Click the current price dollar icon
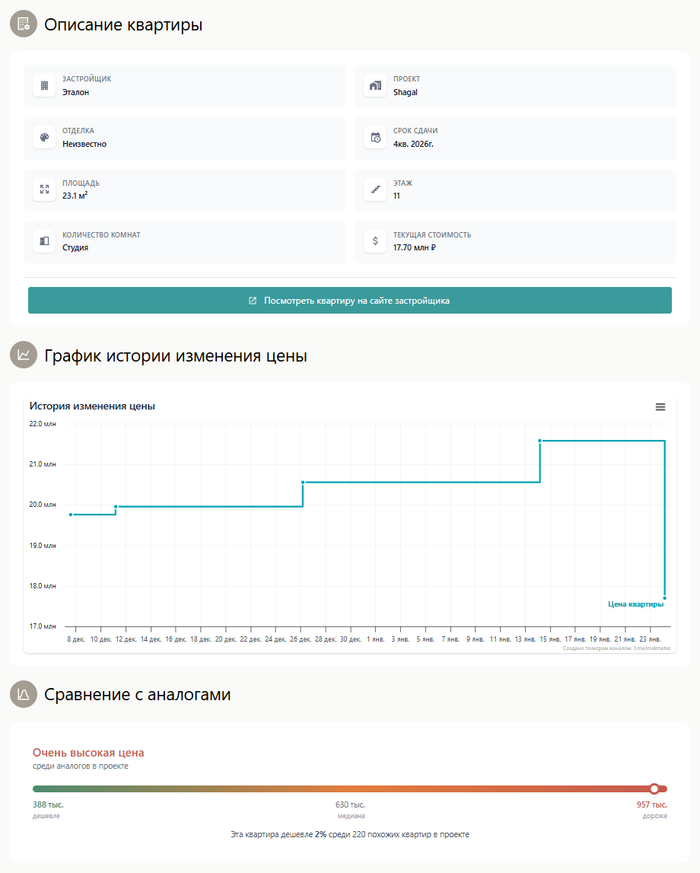 tap(375, 241)
